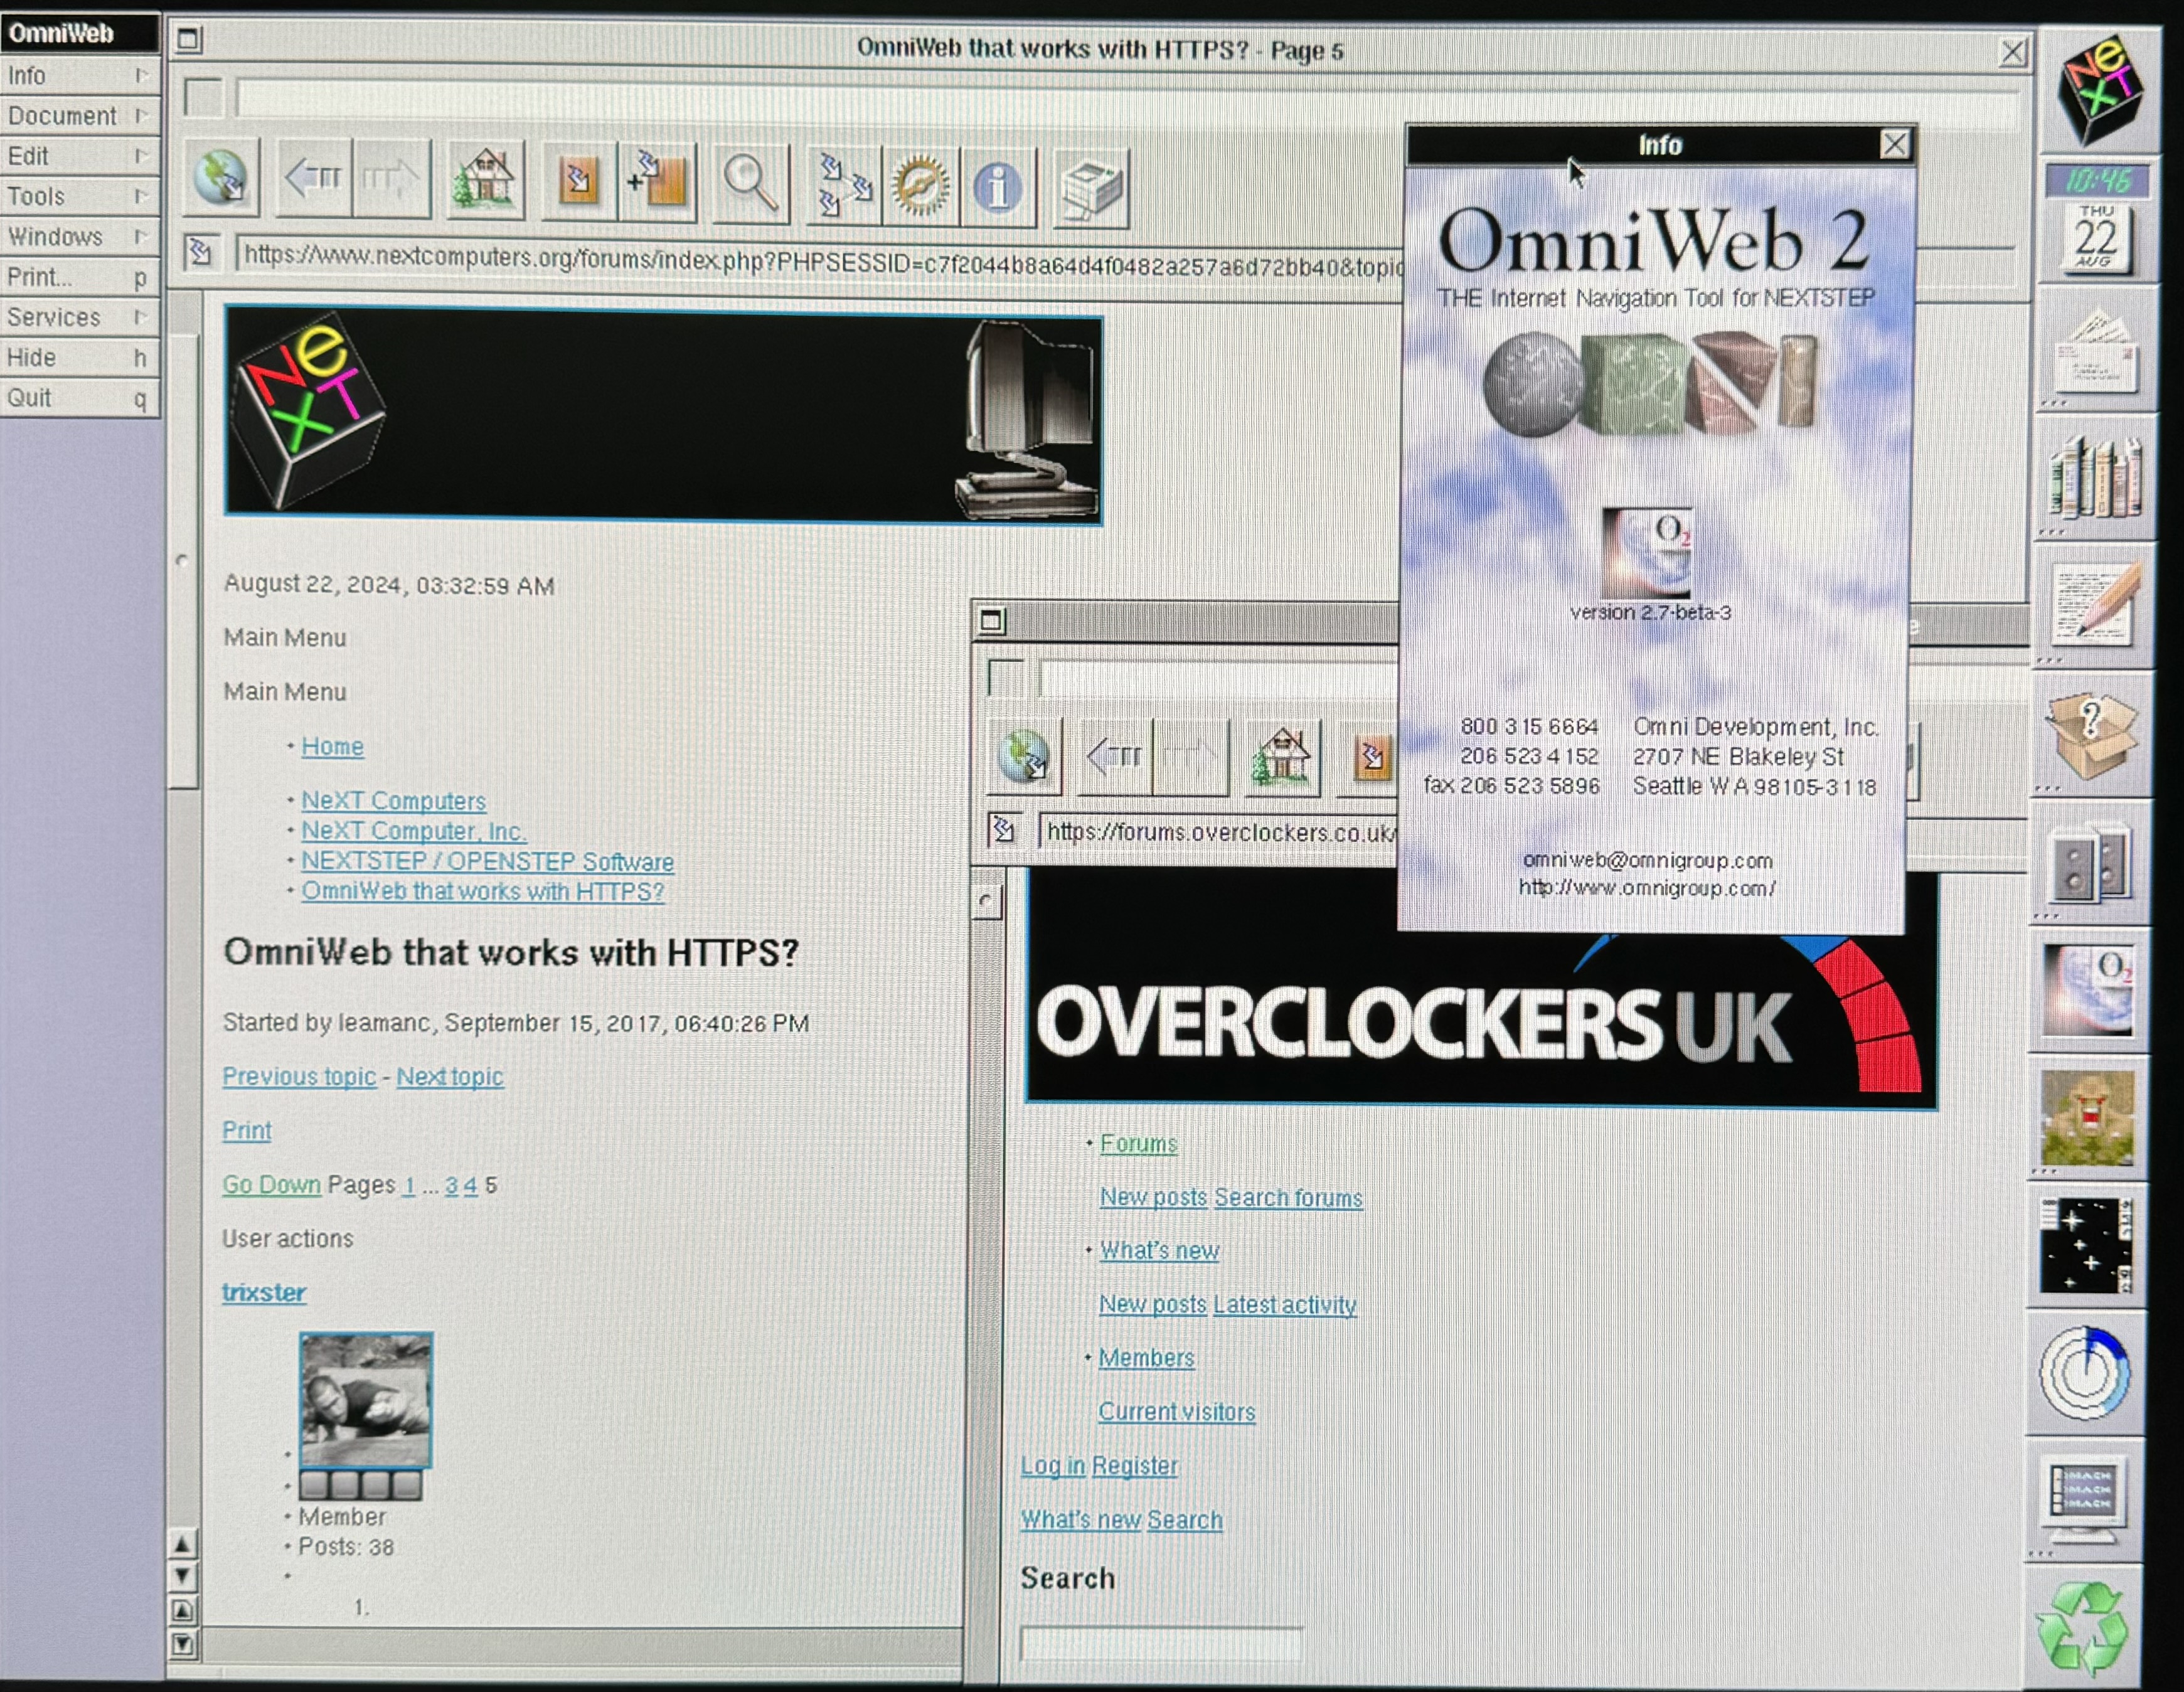Click the Previous topic link
The width and height of the screenshot is (2184, 1692).
(299, 1076)
